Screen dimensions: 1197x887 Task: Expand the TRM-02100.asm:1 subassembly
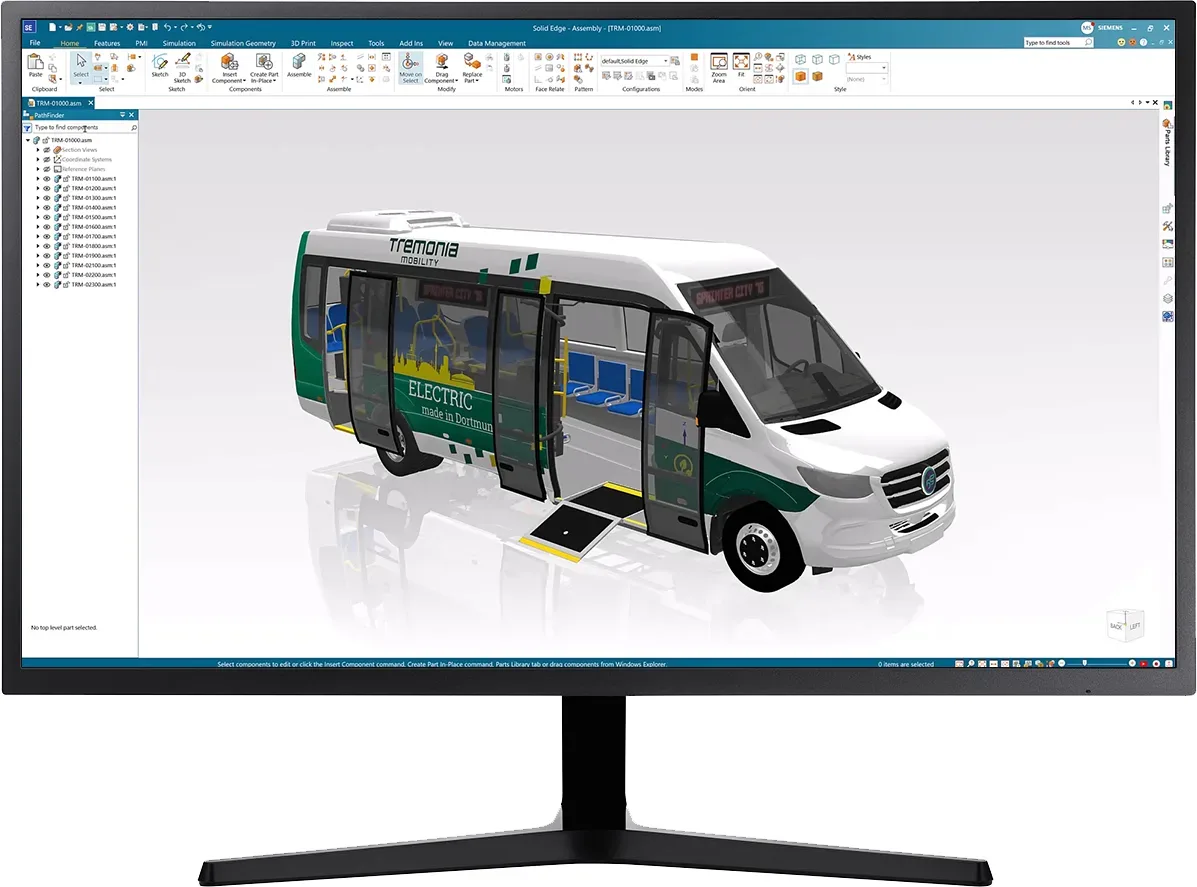coord(37,266)
